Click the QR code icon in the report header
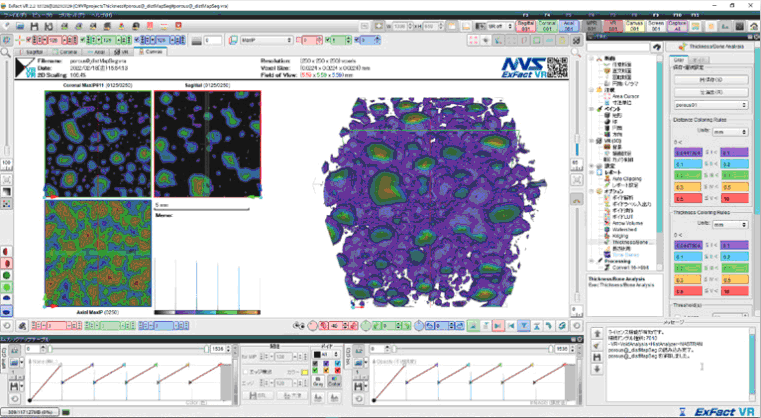The image size is (761, 418). (555, 69)
